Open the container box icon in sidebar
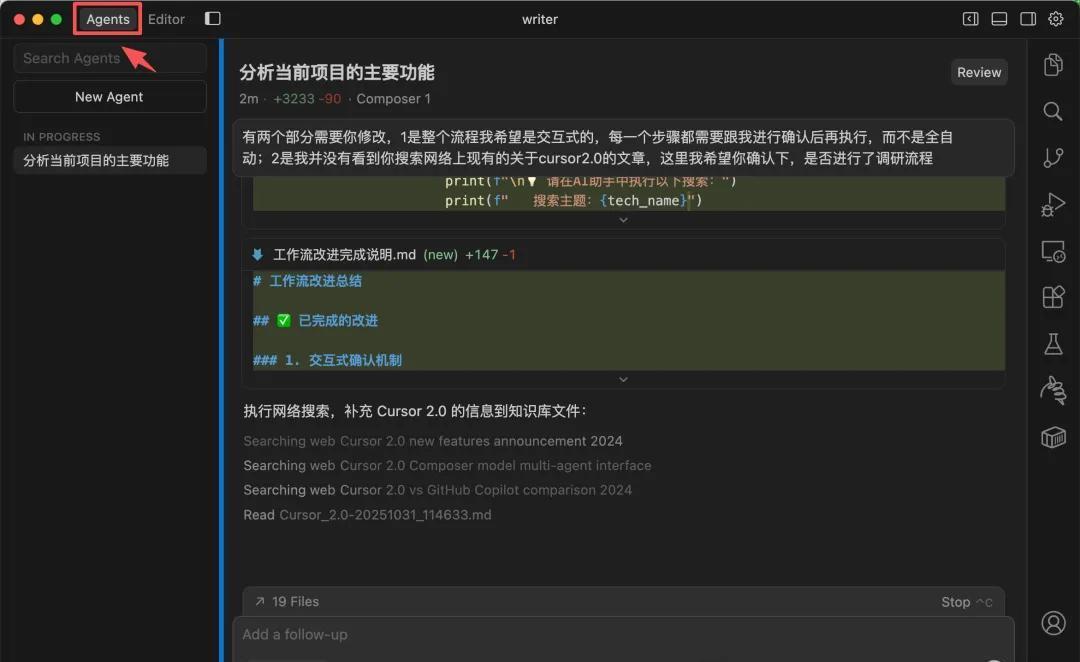The image size is (1080, 662). [1053, 437]
